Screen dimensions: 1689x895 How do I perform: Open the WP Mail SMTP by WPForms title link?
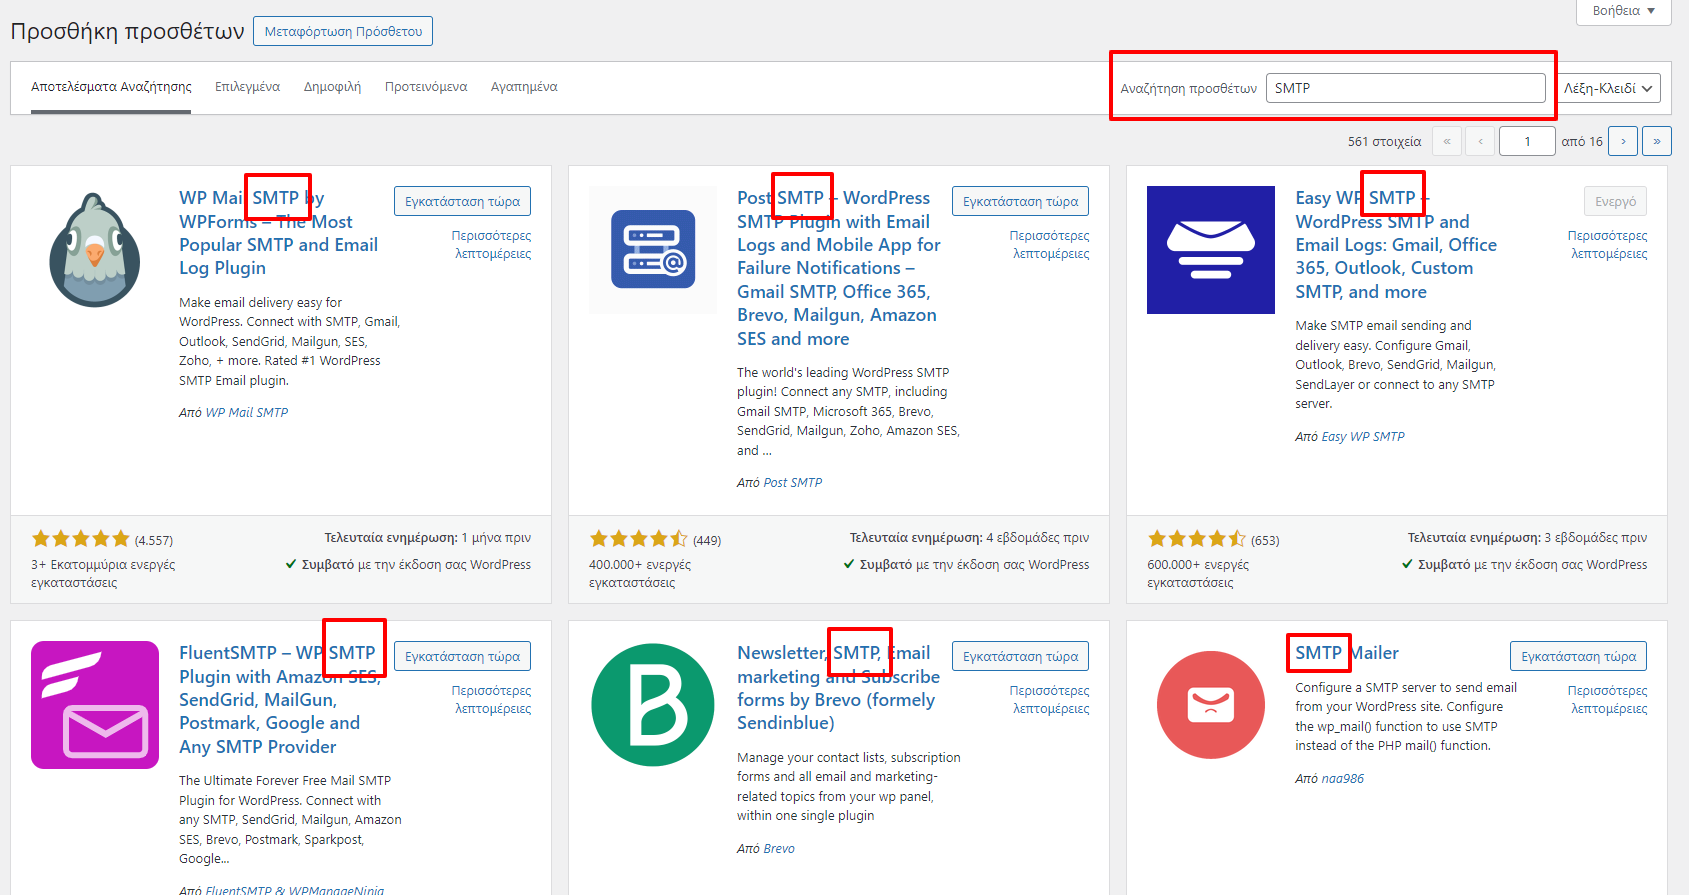point(278,233)
